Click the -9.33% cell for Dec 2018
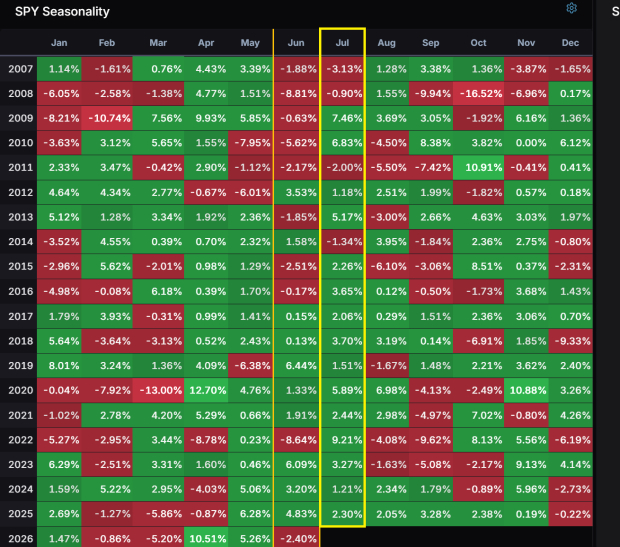Image resolution: width=620 pixels, height=547 pixels. point(571,341)
